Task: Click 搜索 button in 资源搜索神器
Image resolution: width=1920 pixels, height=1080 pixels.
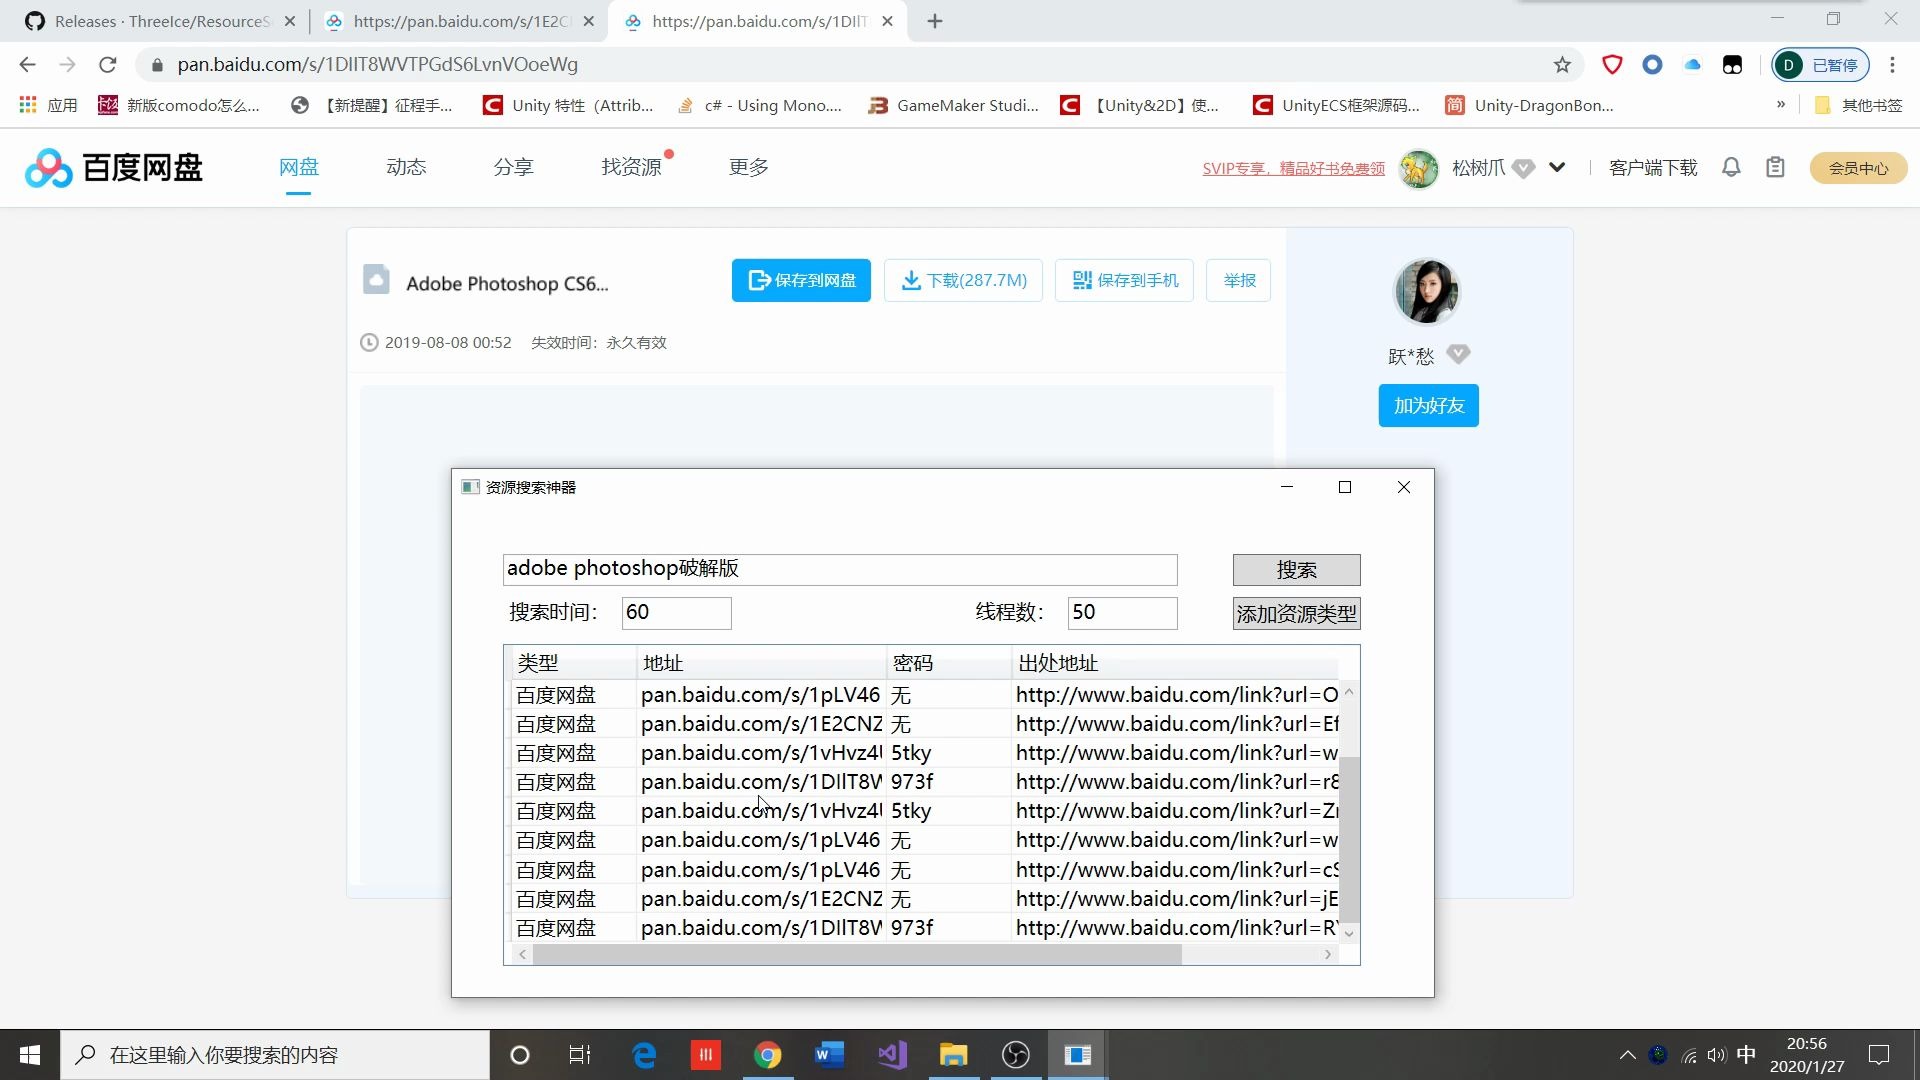Action: tap(1296, 570)
